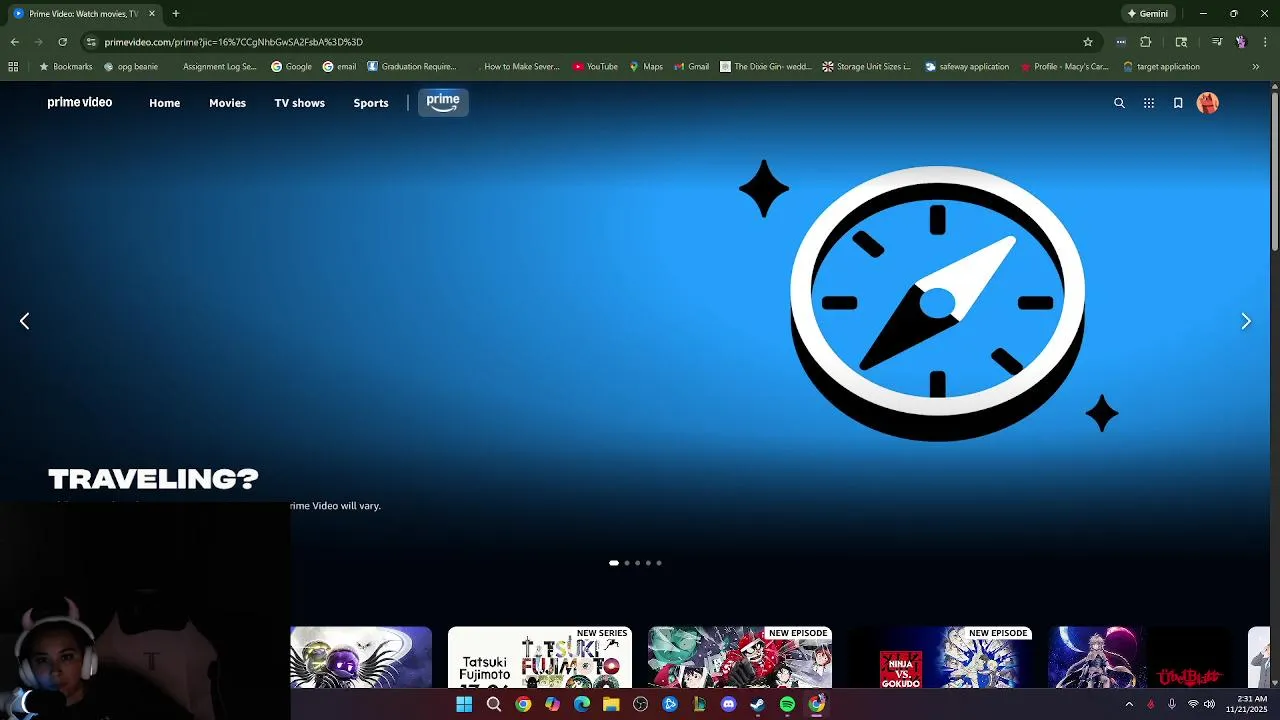Open the Storage Unit Sizes bookmark
This screenshot has height=720, width=1280.
tap(867, 67)
